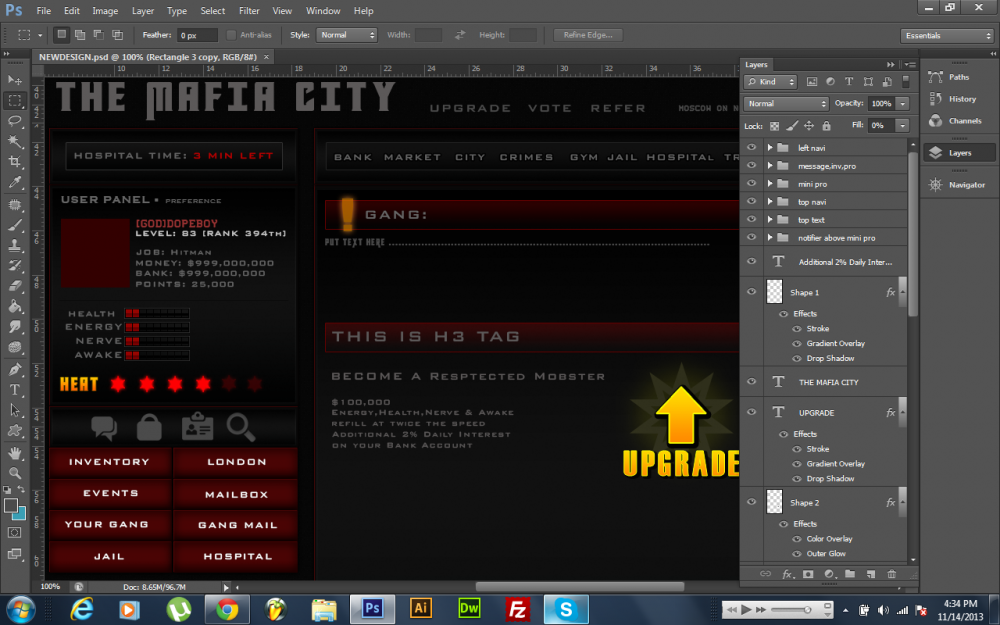The height and width of the screenshot is (625, 1000).
Task: Select the Lasso tool
Action: tap(15, 121)
